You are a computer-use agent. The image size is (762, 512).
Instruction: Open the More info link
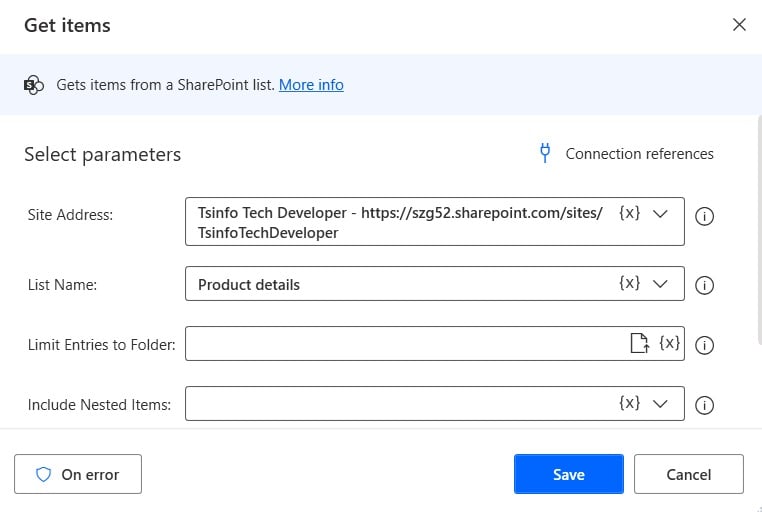(311, 85)
